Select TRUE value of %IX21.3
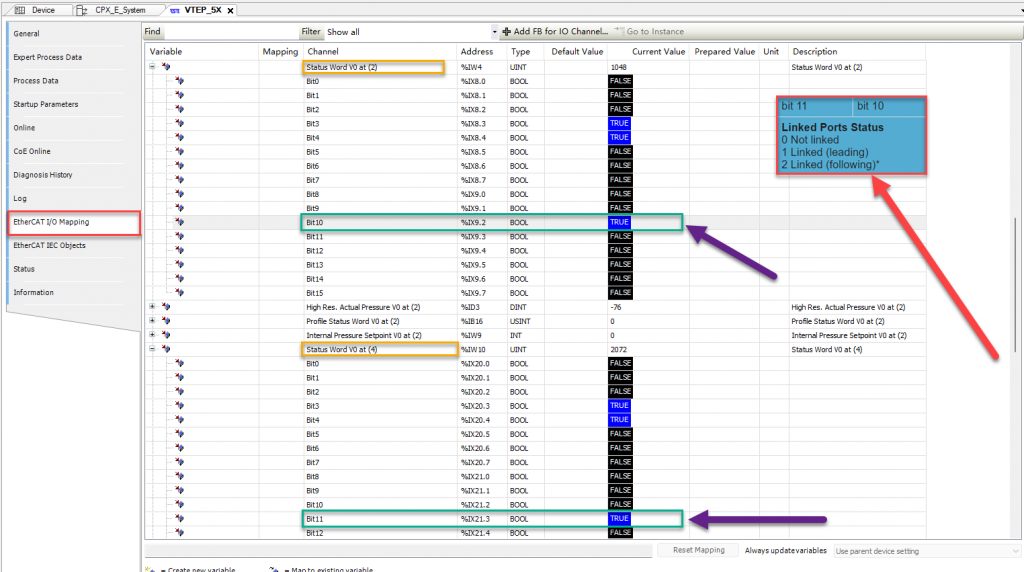Image resolution: width=1024 pixels, height=572 pixels. click(619, 518)
